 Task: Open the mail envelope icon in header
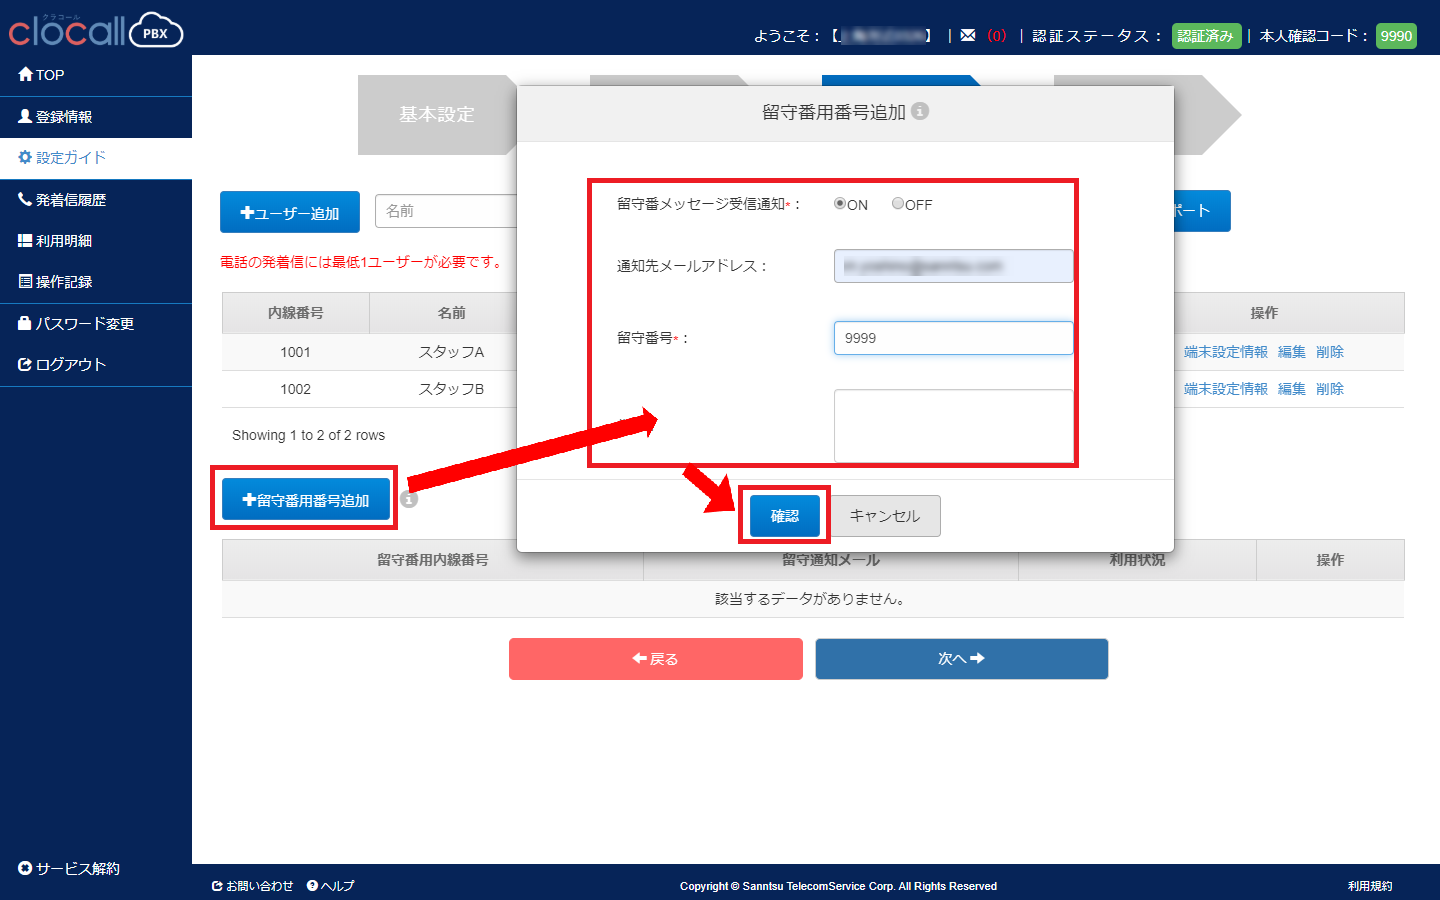coord(968,35)
